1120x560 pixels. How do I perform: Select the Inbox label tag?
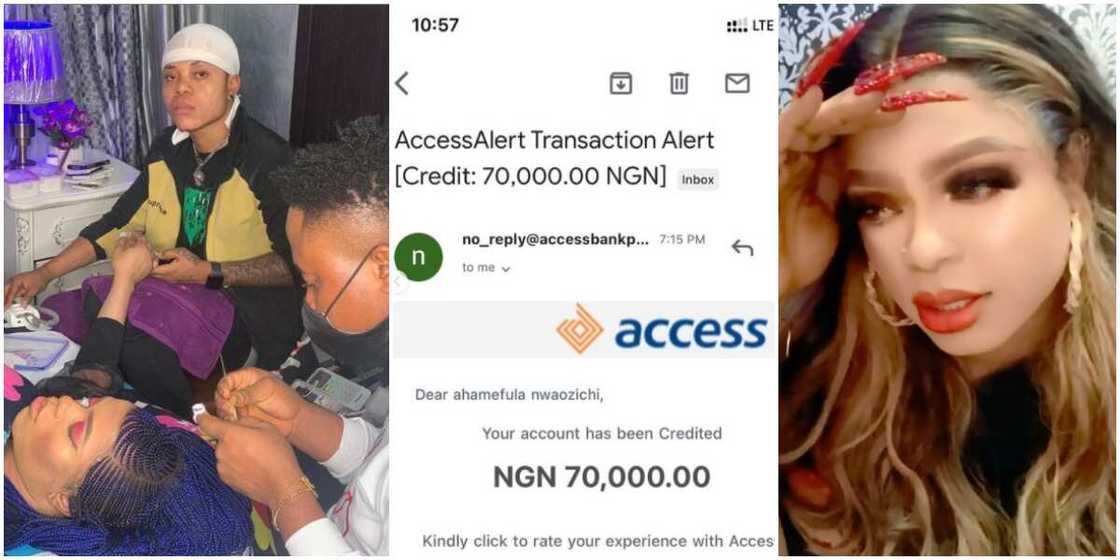[697, 180]
